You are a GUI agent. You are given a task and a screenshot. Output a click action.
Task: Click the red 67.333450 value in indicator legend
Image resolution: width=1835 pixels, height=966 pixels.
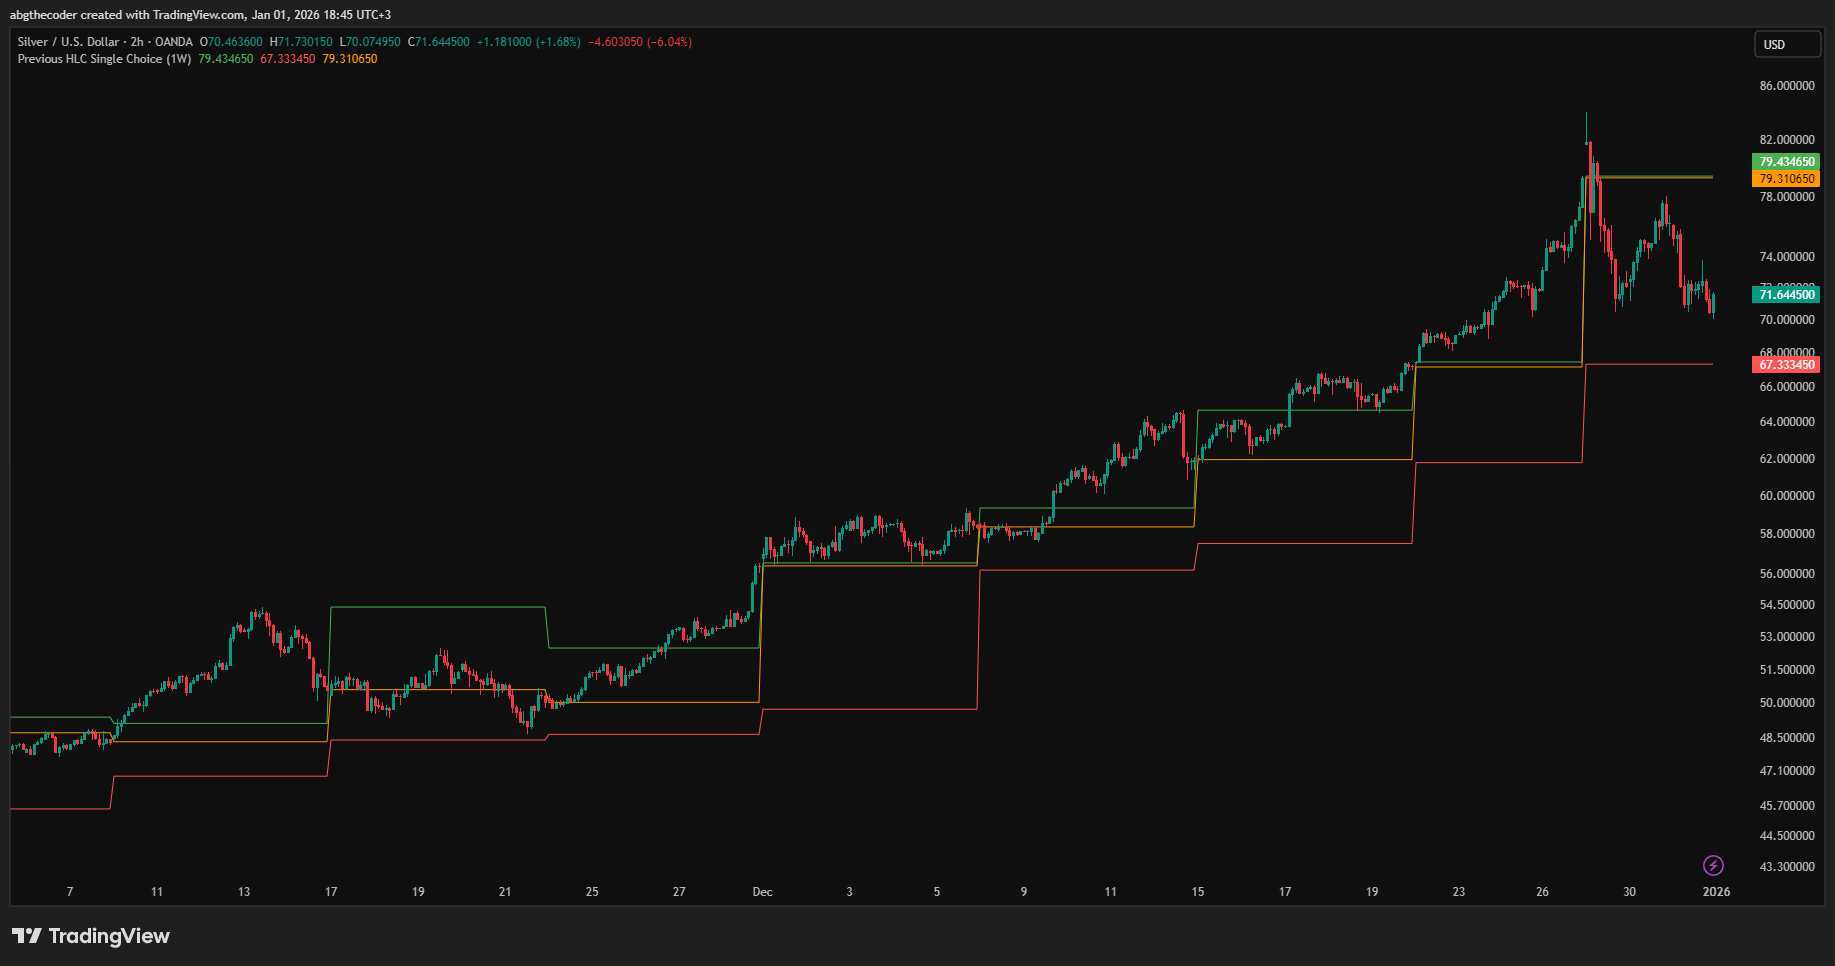pos(288,59)
